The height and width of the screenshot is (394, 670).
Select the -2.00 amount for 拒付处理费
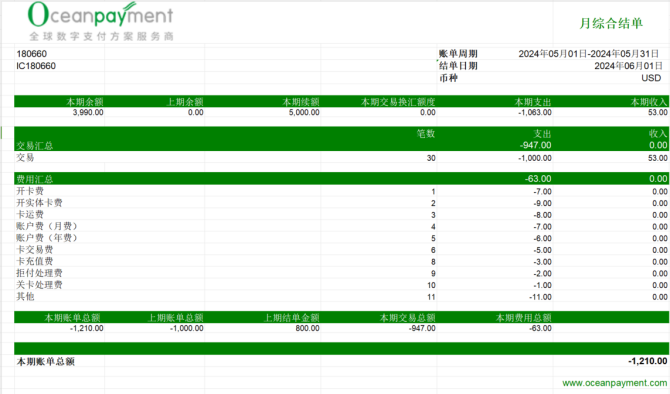tap(542, 273)
